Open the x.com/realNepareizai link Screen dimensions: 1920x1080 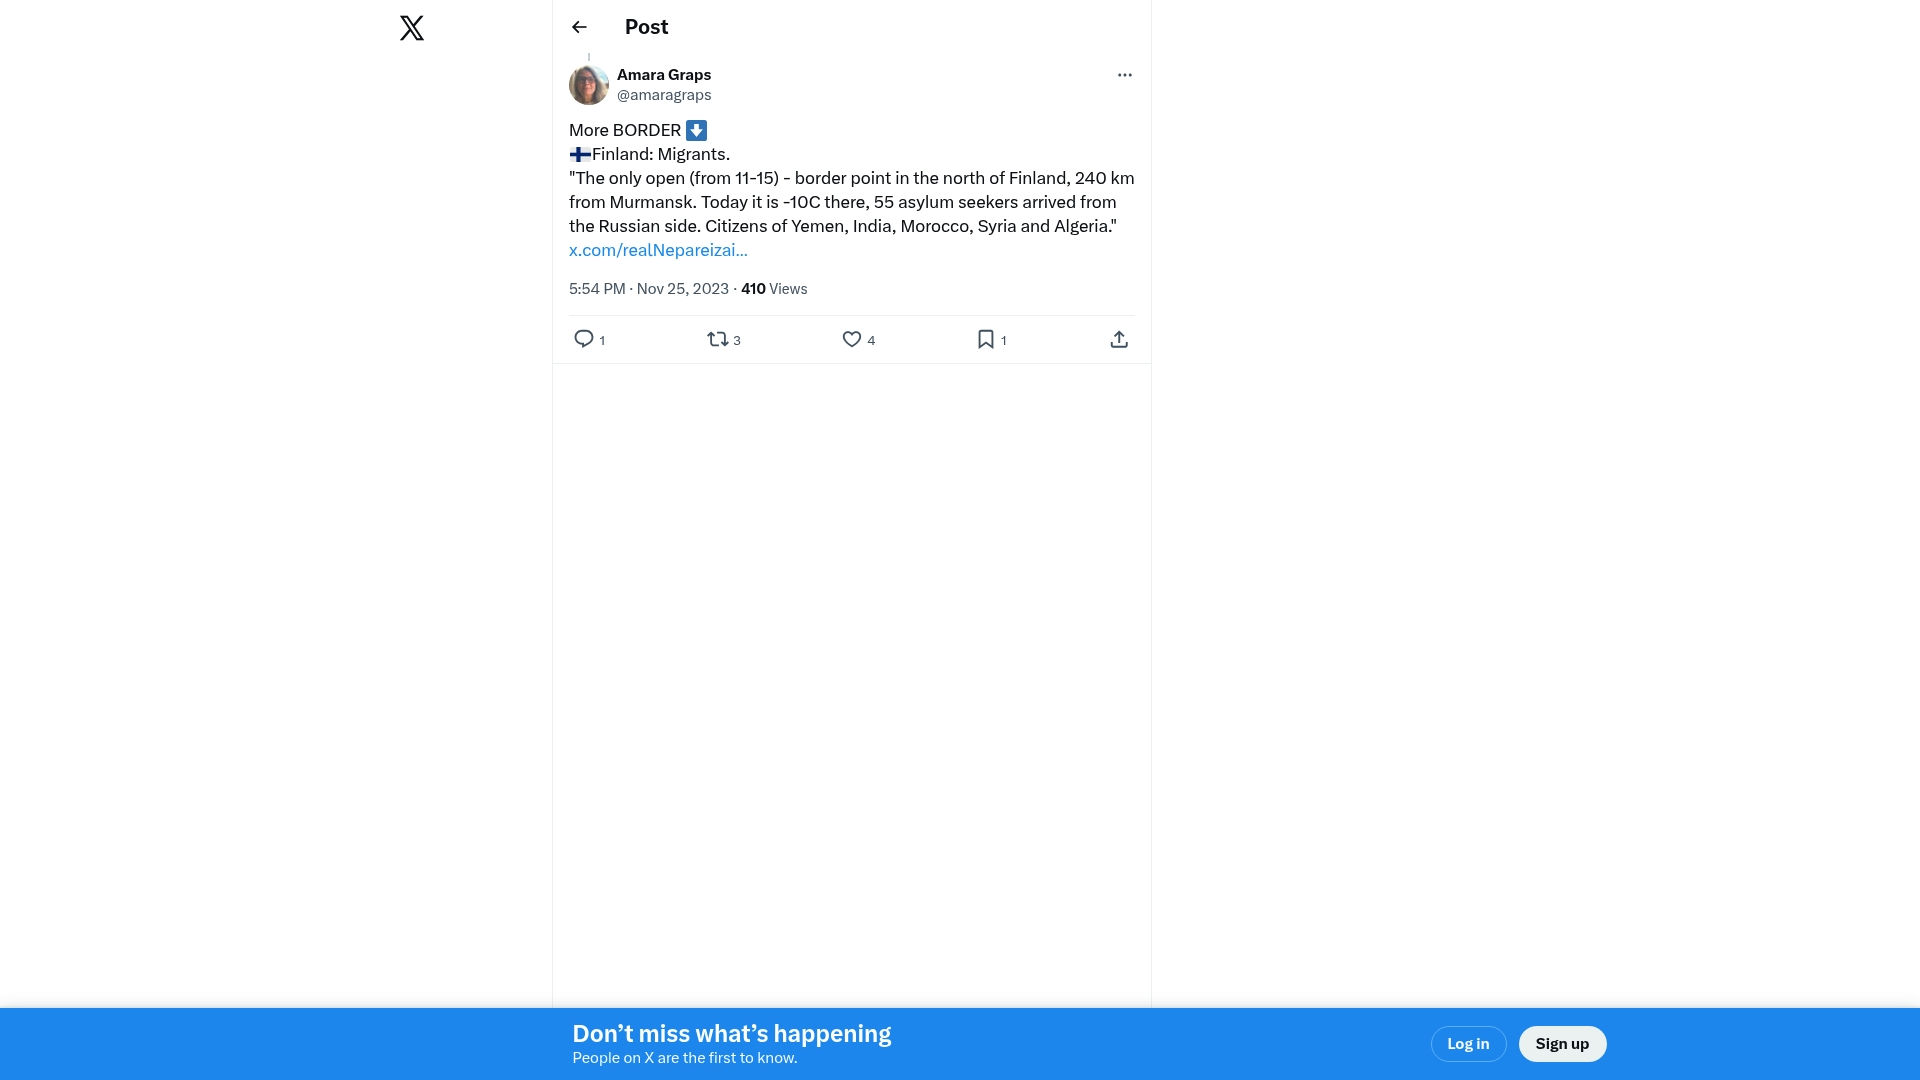658,250
